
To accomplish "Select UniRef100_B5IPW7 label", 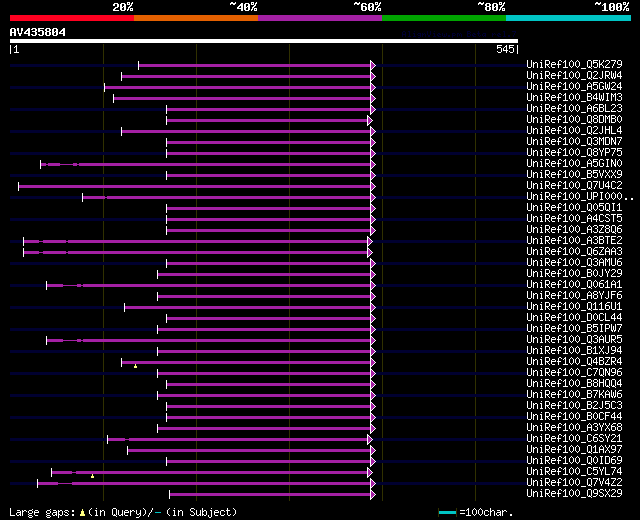I will 574,329.
